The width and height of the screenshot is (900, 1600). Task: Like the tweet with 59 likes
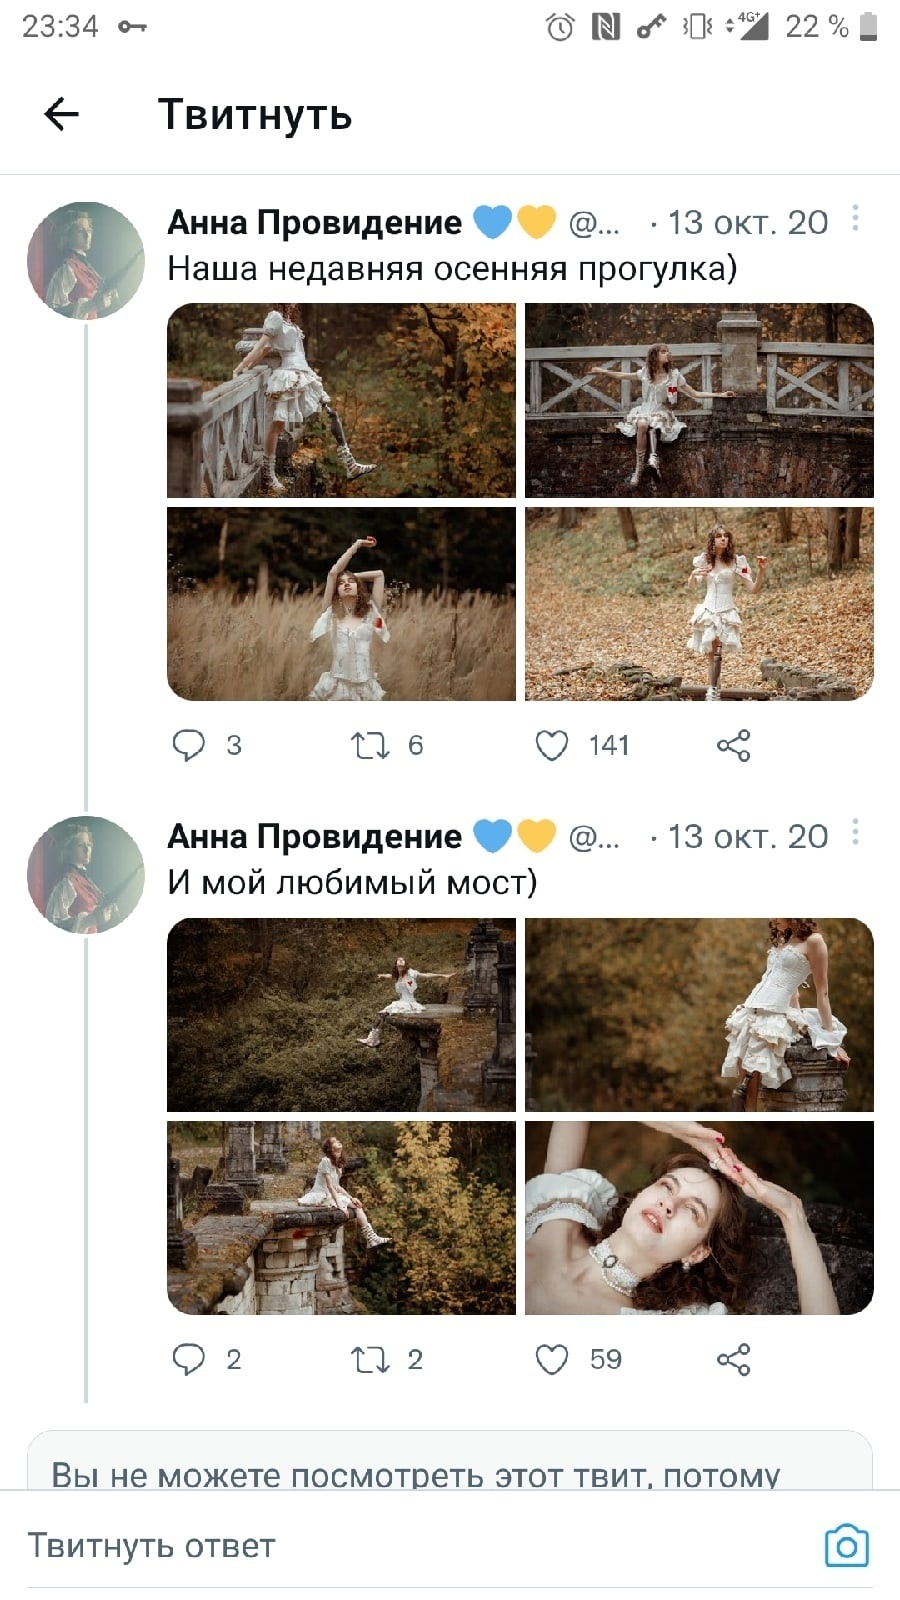click(552, 1359)
